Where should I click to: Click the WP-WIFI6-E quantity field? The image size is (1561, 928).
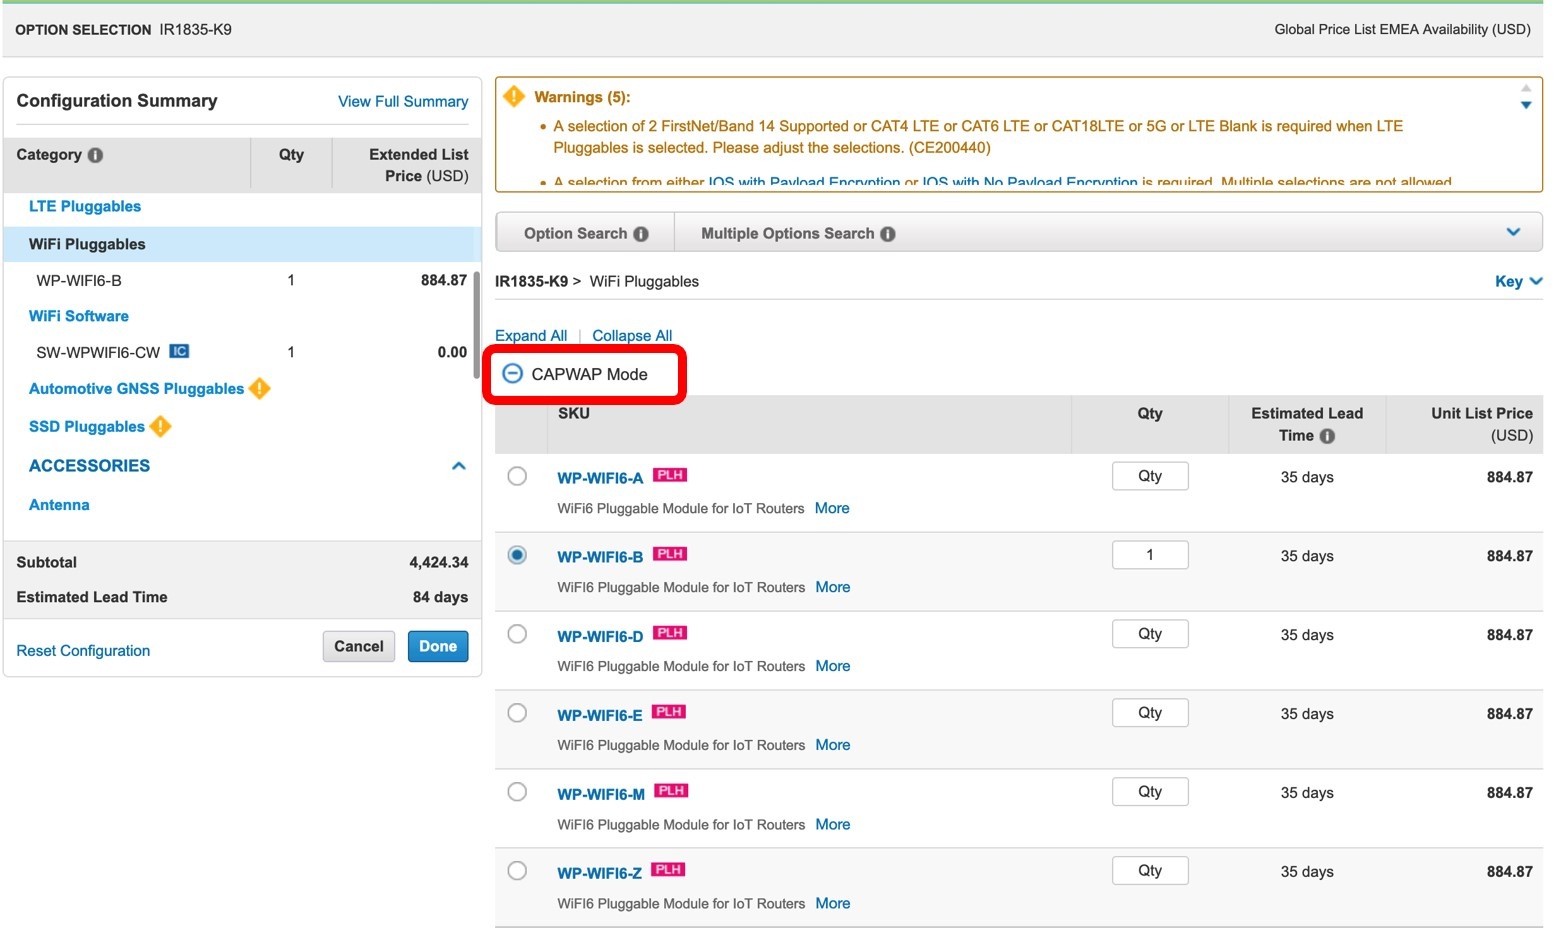point(1150,713)
